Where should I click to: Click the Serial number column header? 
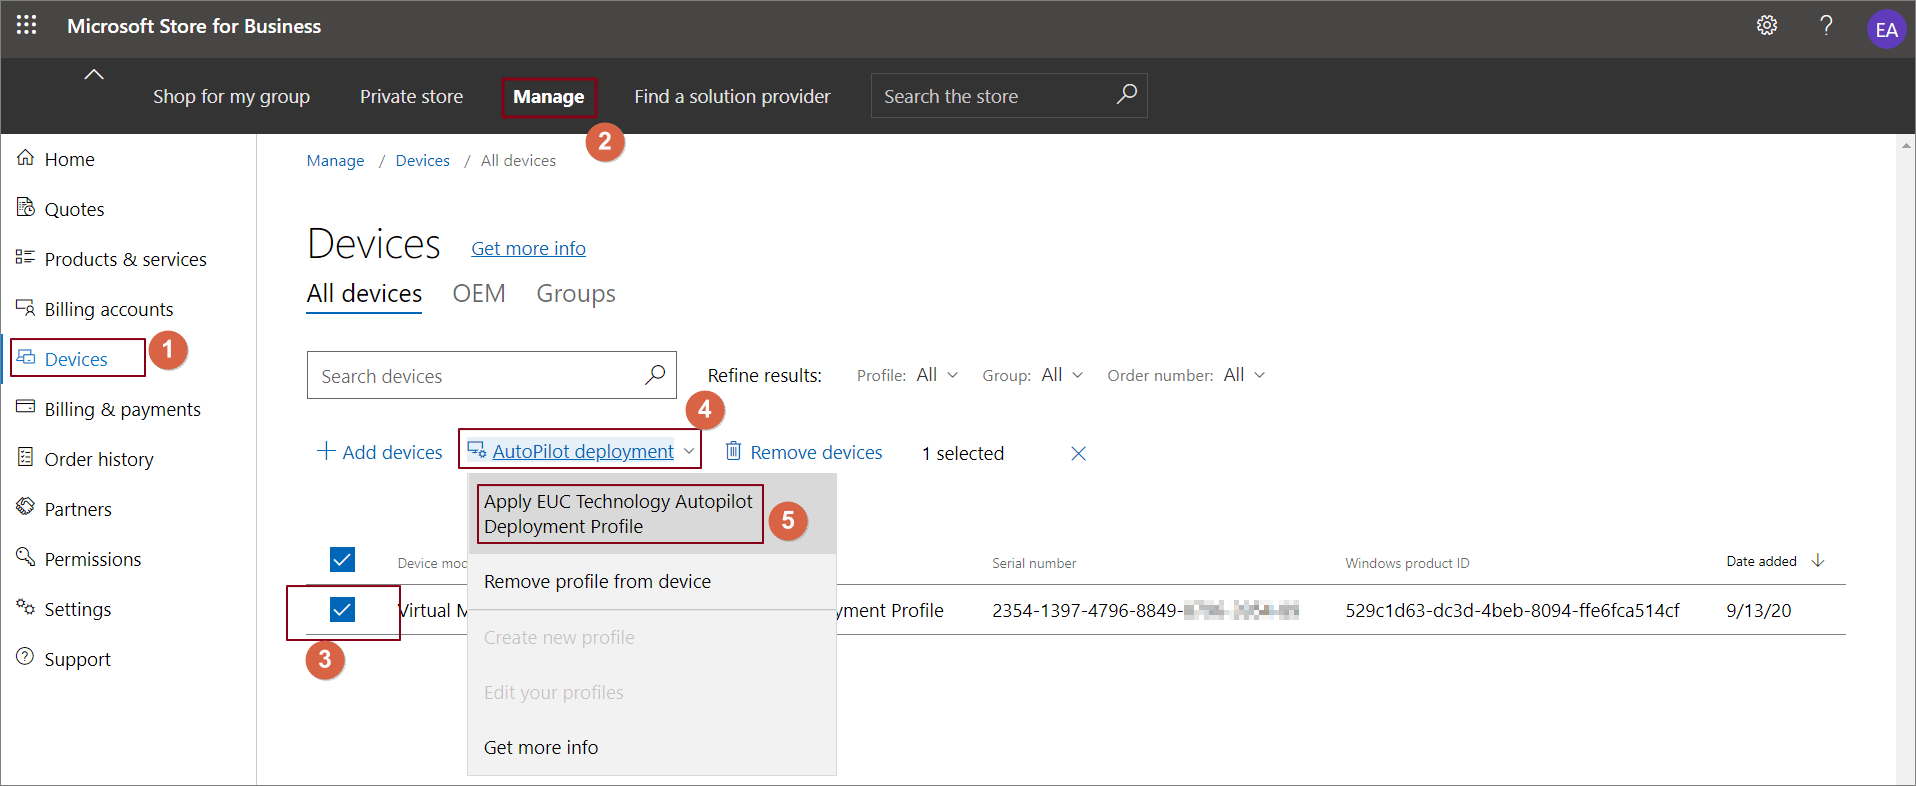click(1034, 564)
